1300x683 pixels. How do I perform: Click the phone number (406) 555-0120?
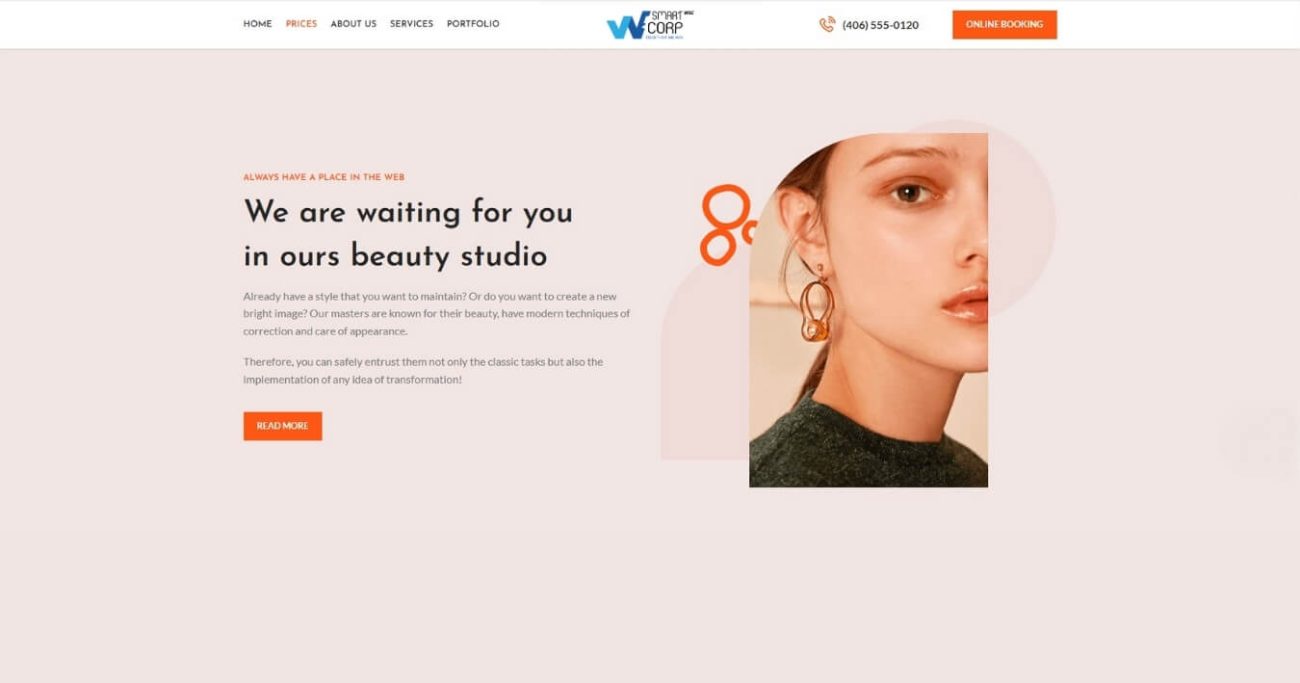click(880, 25)
